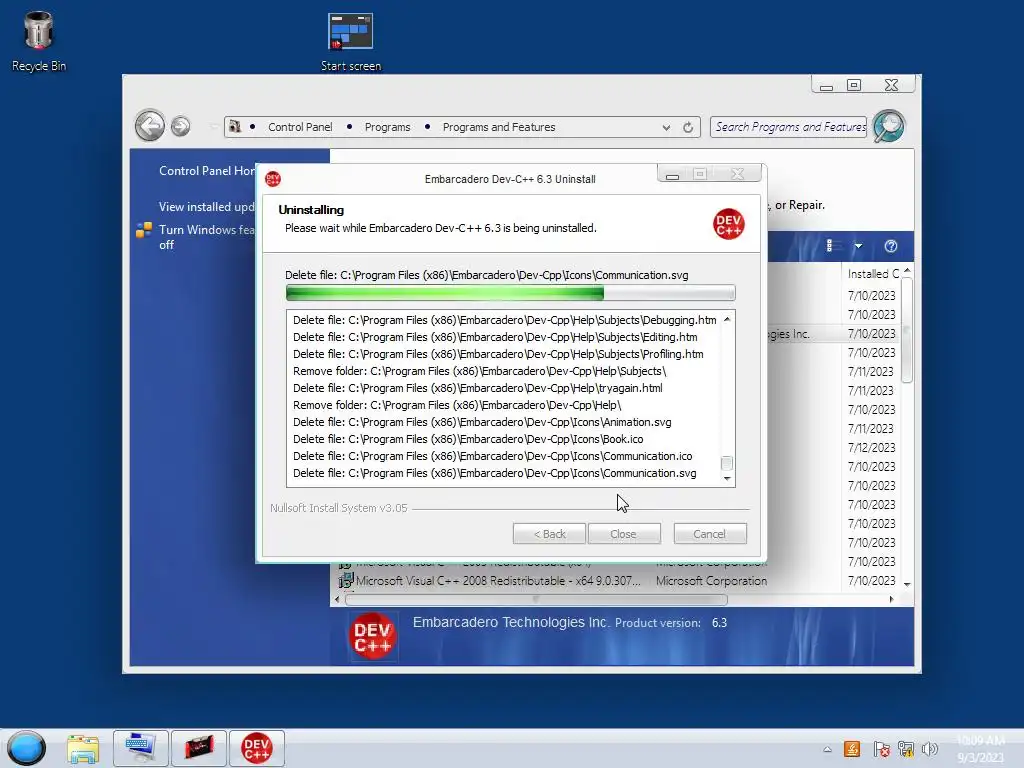The height and width of the screenshot is (768, 1024).
Task: Click the Back arrow in Programs and Features
Action: [150, 125]
